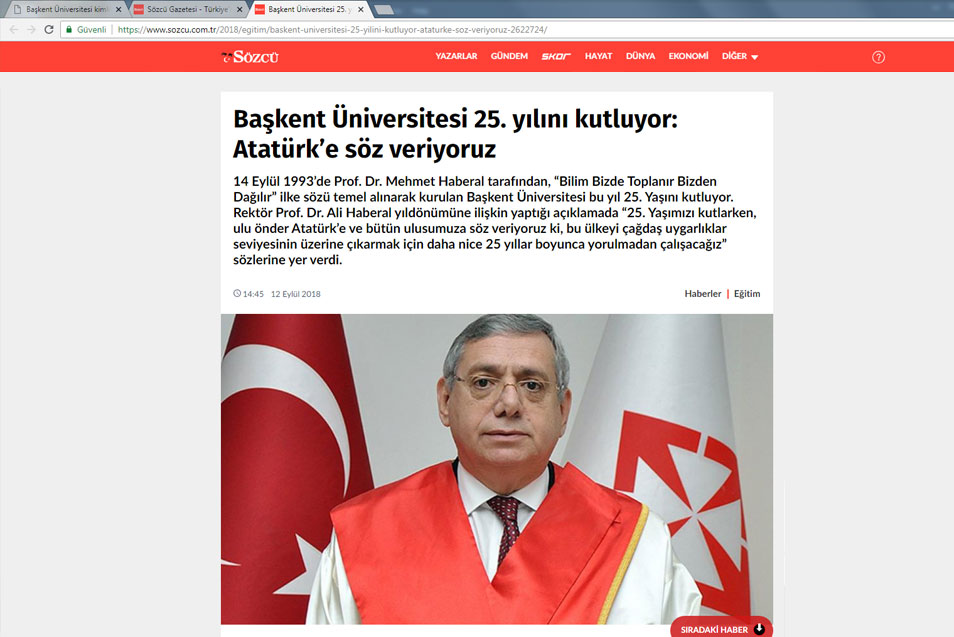Click the Haberler breadcrumb link
954x637 pixels.
(702, 294)
